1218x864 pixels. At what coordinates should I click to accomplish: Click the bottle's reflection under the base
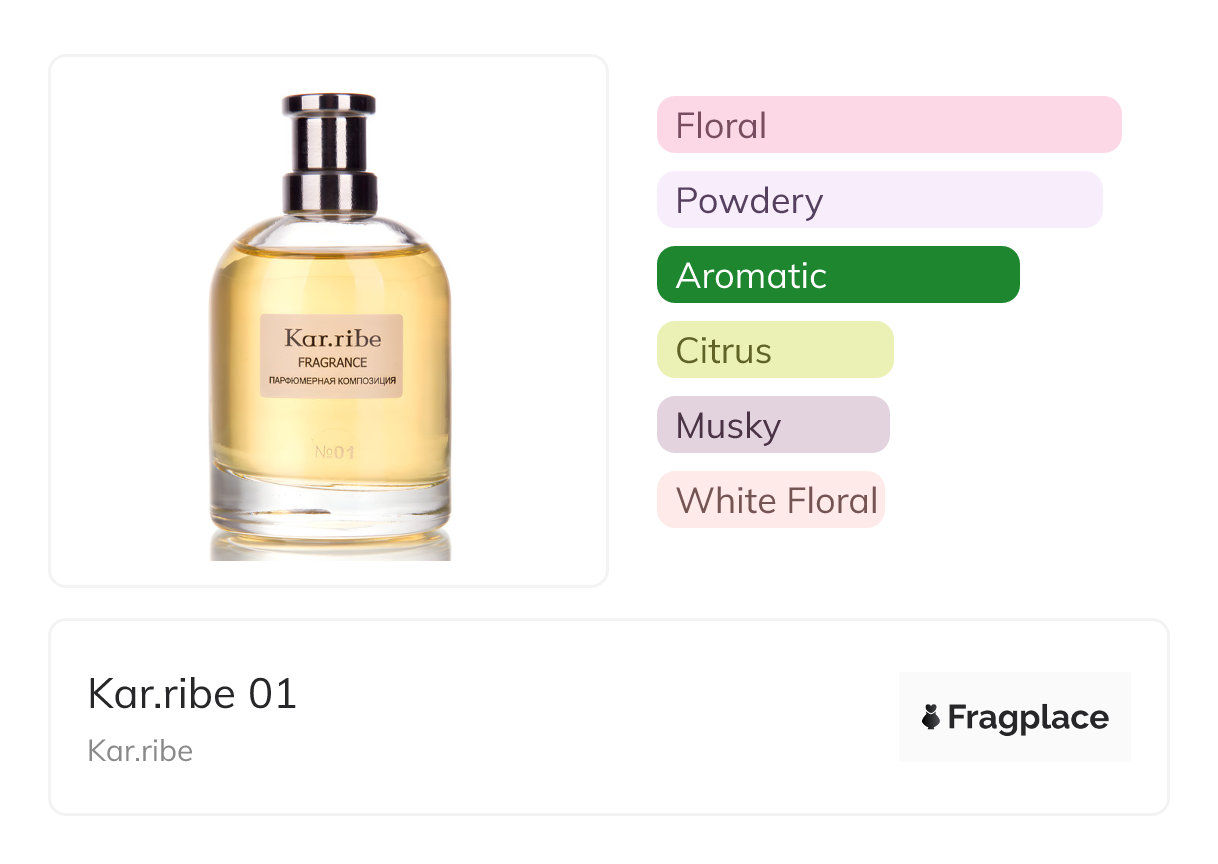pyautogui.click(x=329, y=547)
